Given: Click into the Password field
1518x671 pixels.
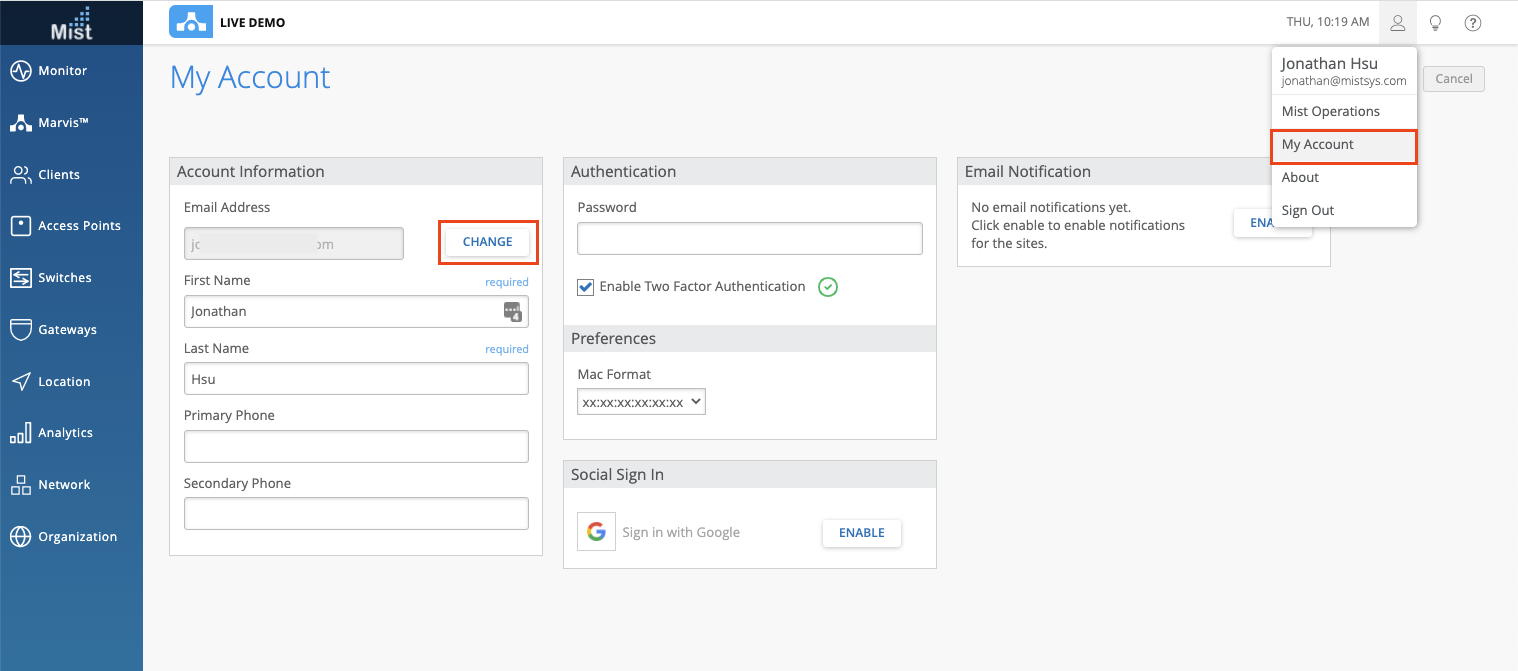Looking at the screenshot, I should (749, 239).
